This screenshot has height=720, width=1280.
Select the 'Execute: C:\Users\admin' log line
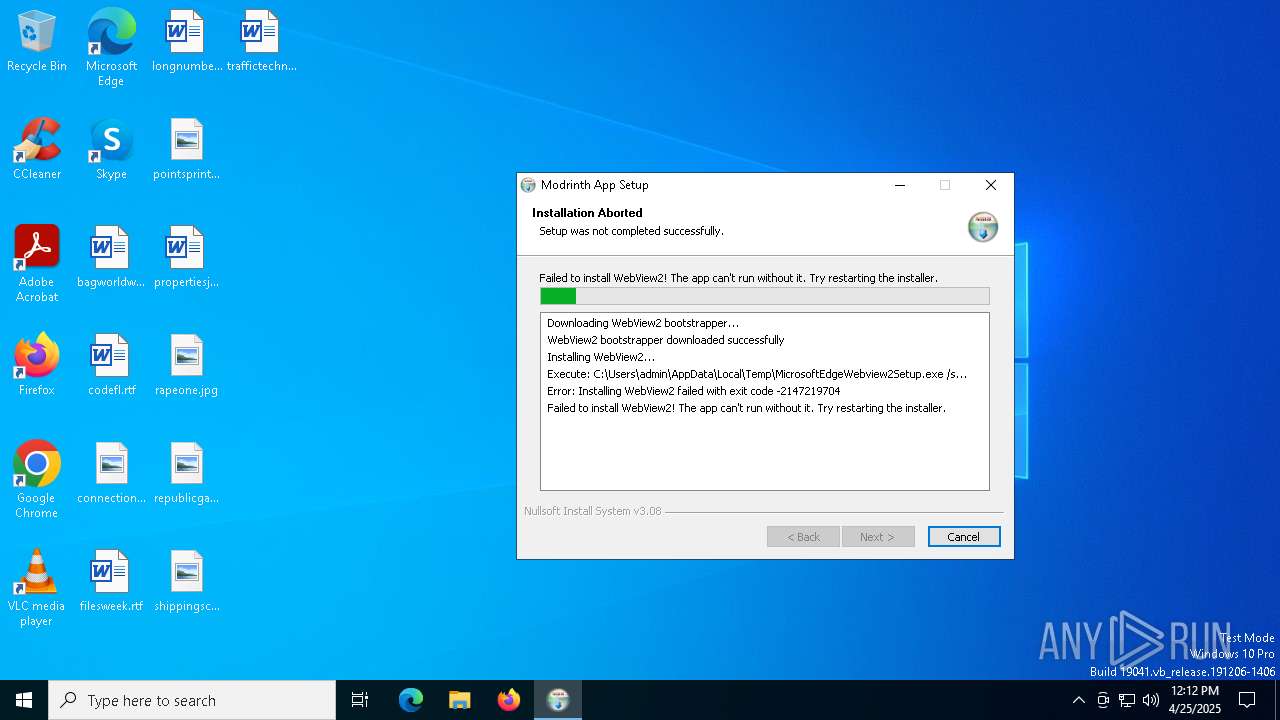[757, 374]
